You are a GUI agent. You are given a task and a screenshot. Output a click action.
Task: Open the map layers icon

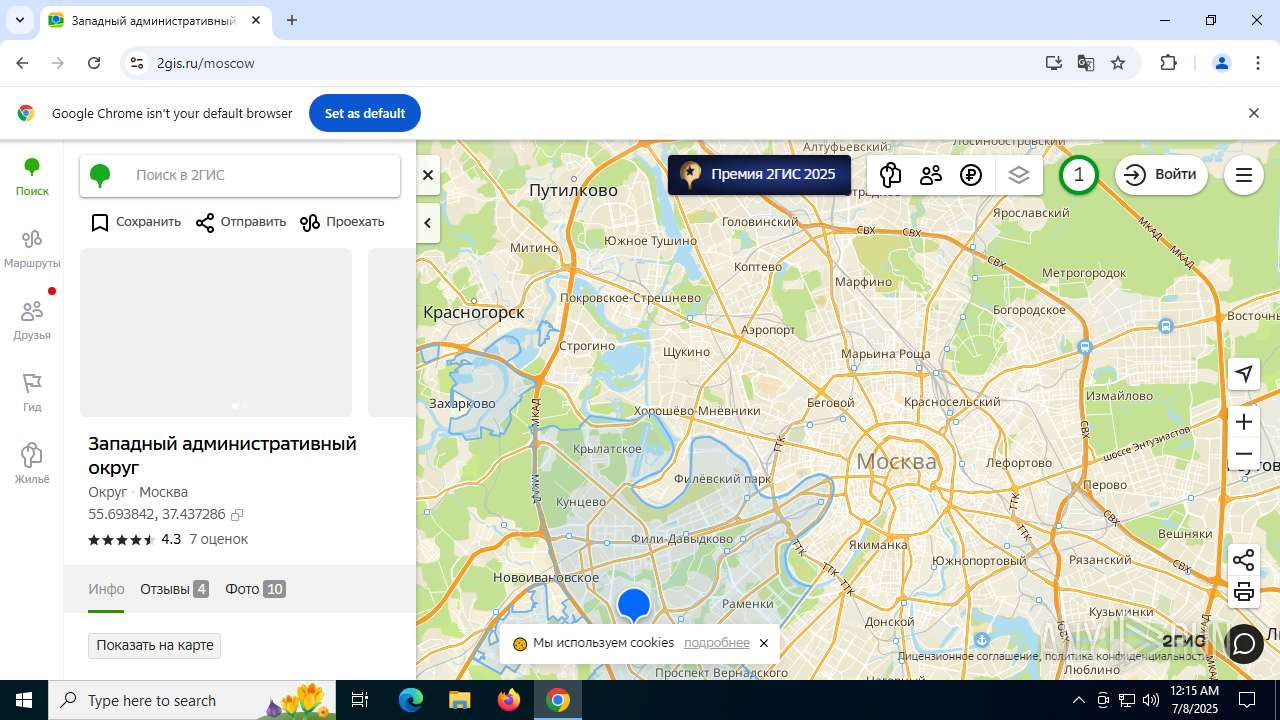[x=1019, y=175]
